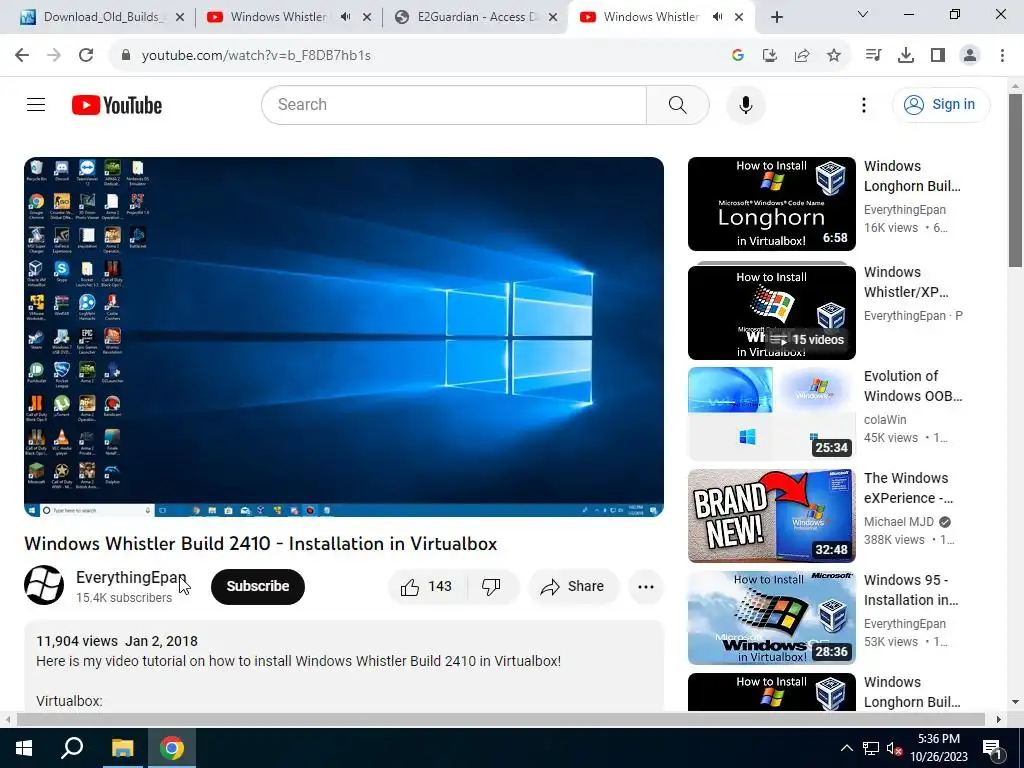Show hidden system tray icons
The width and height of the screenshot is (1024, 768).
point(846,748)
